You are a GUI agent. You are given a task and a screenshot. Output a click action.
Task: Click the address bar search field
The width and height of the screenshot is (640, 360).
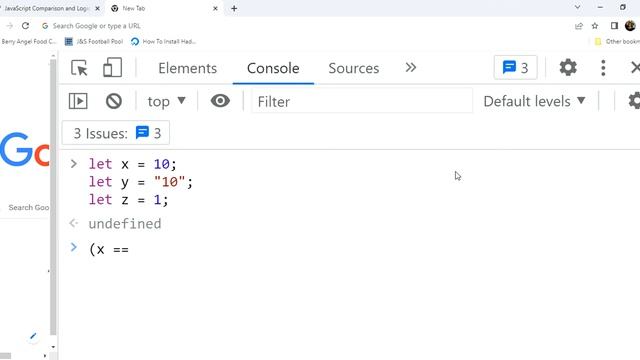(96, 26)
